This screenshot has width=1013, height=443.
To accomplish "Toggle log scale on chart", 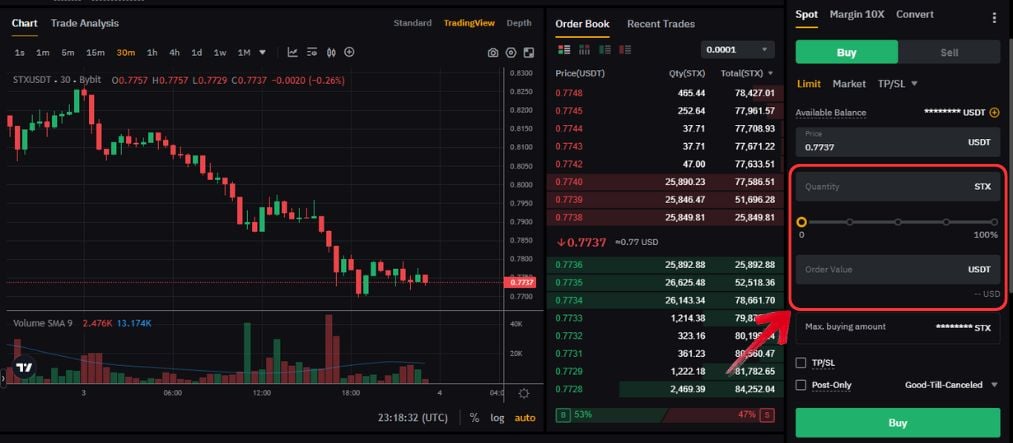I will click(x=497, y=418).
